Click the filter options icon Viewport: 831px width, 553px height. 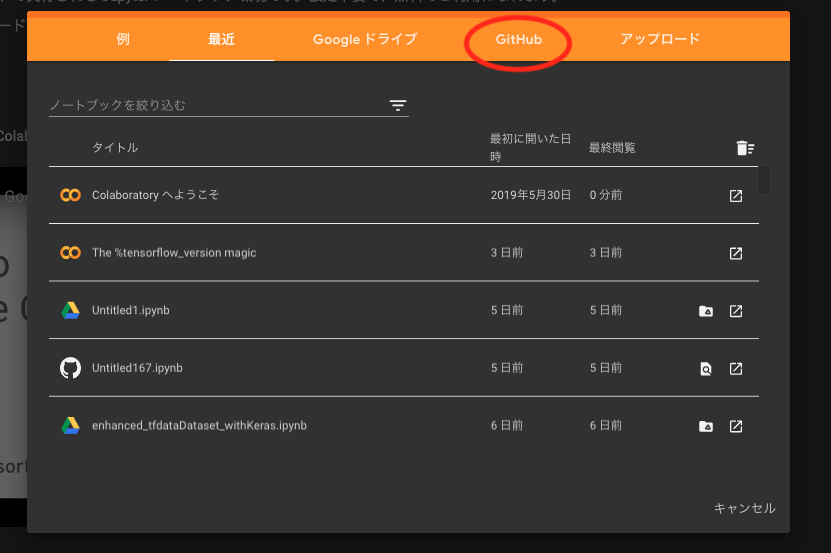398,106
